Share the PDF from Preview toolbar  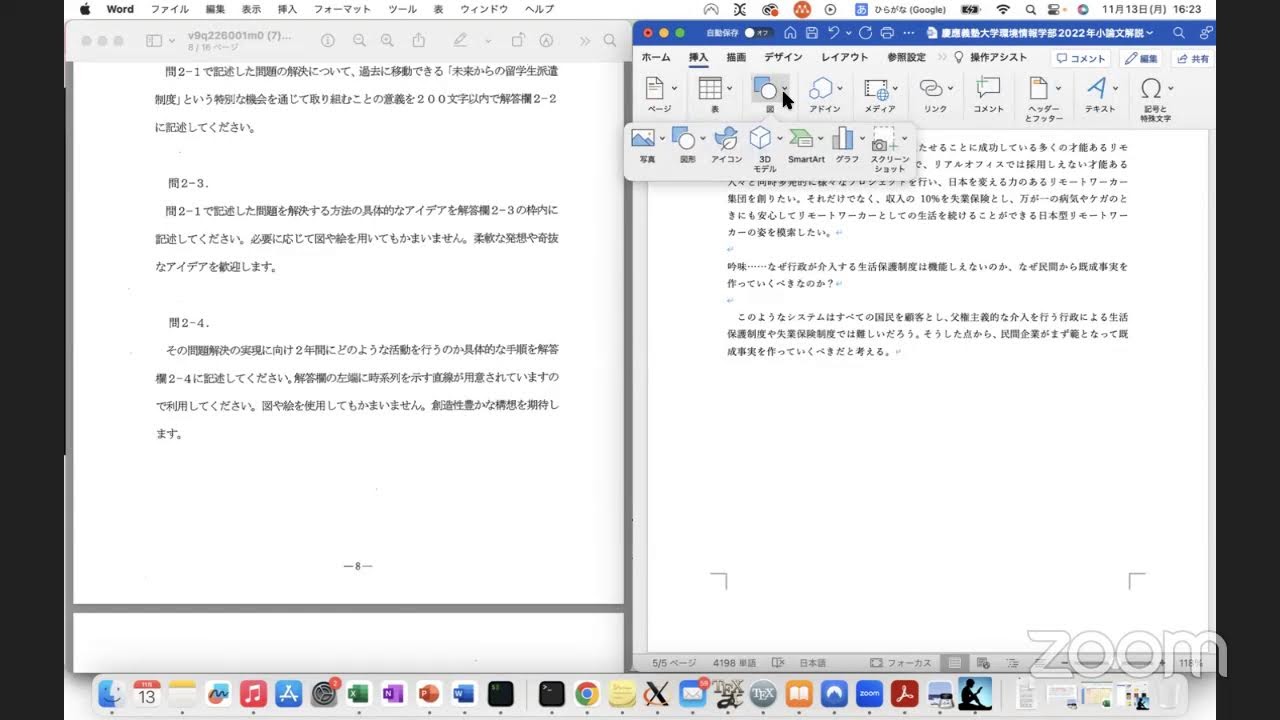(419, 41)
